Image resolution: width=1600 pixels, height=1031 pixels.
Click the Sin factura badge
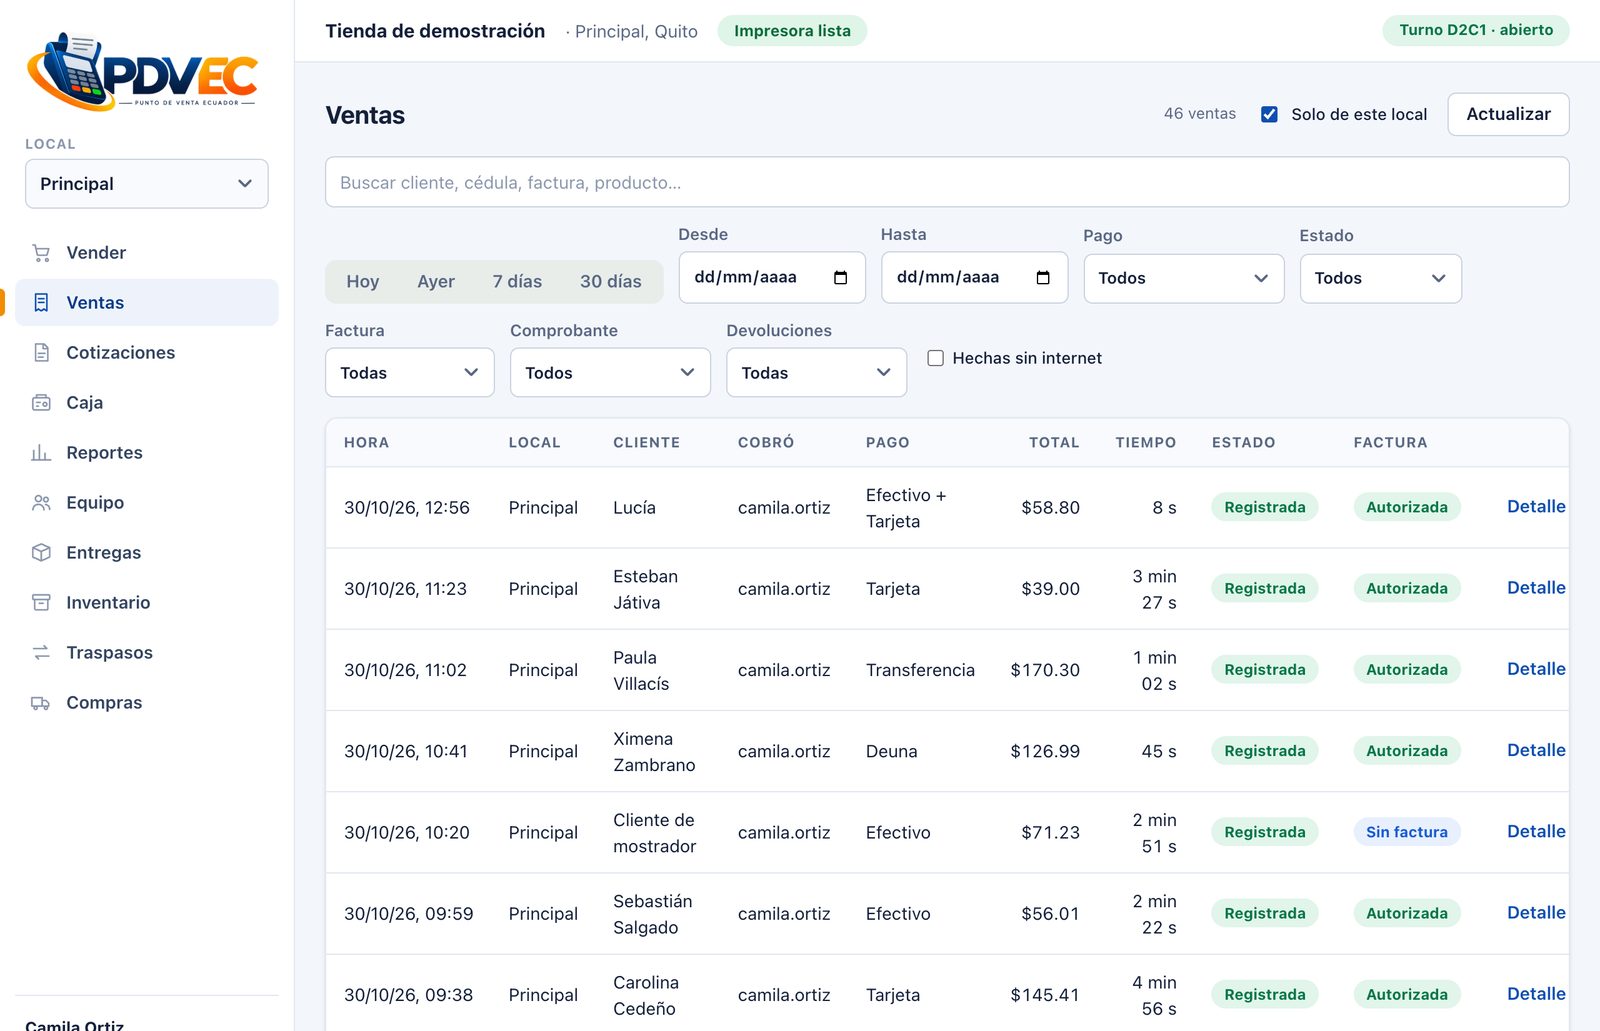point(1407,832)
